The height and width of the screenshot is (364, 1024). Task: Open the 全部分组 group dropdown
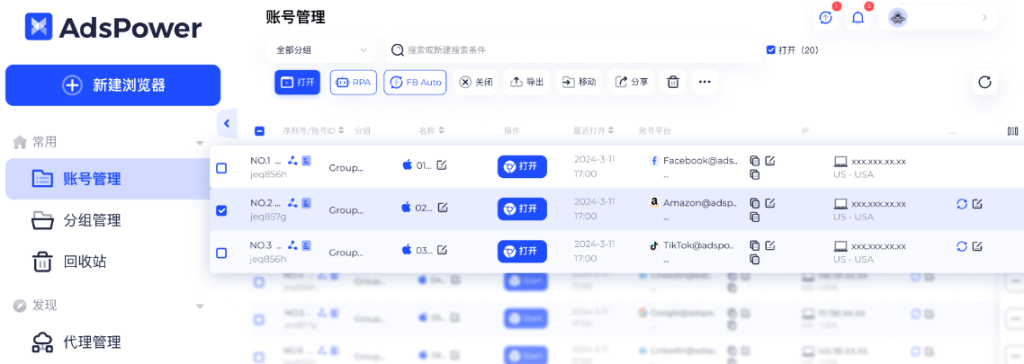(x=321, y=50)
